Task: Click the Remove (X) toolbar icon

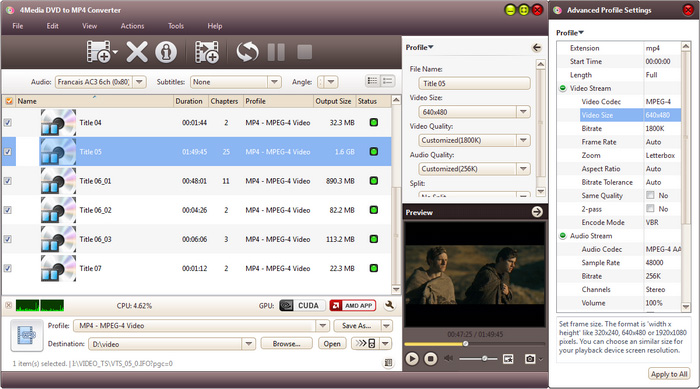Action: [137, 52]
